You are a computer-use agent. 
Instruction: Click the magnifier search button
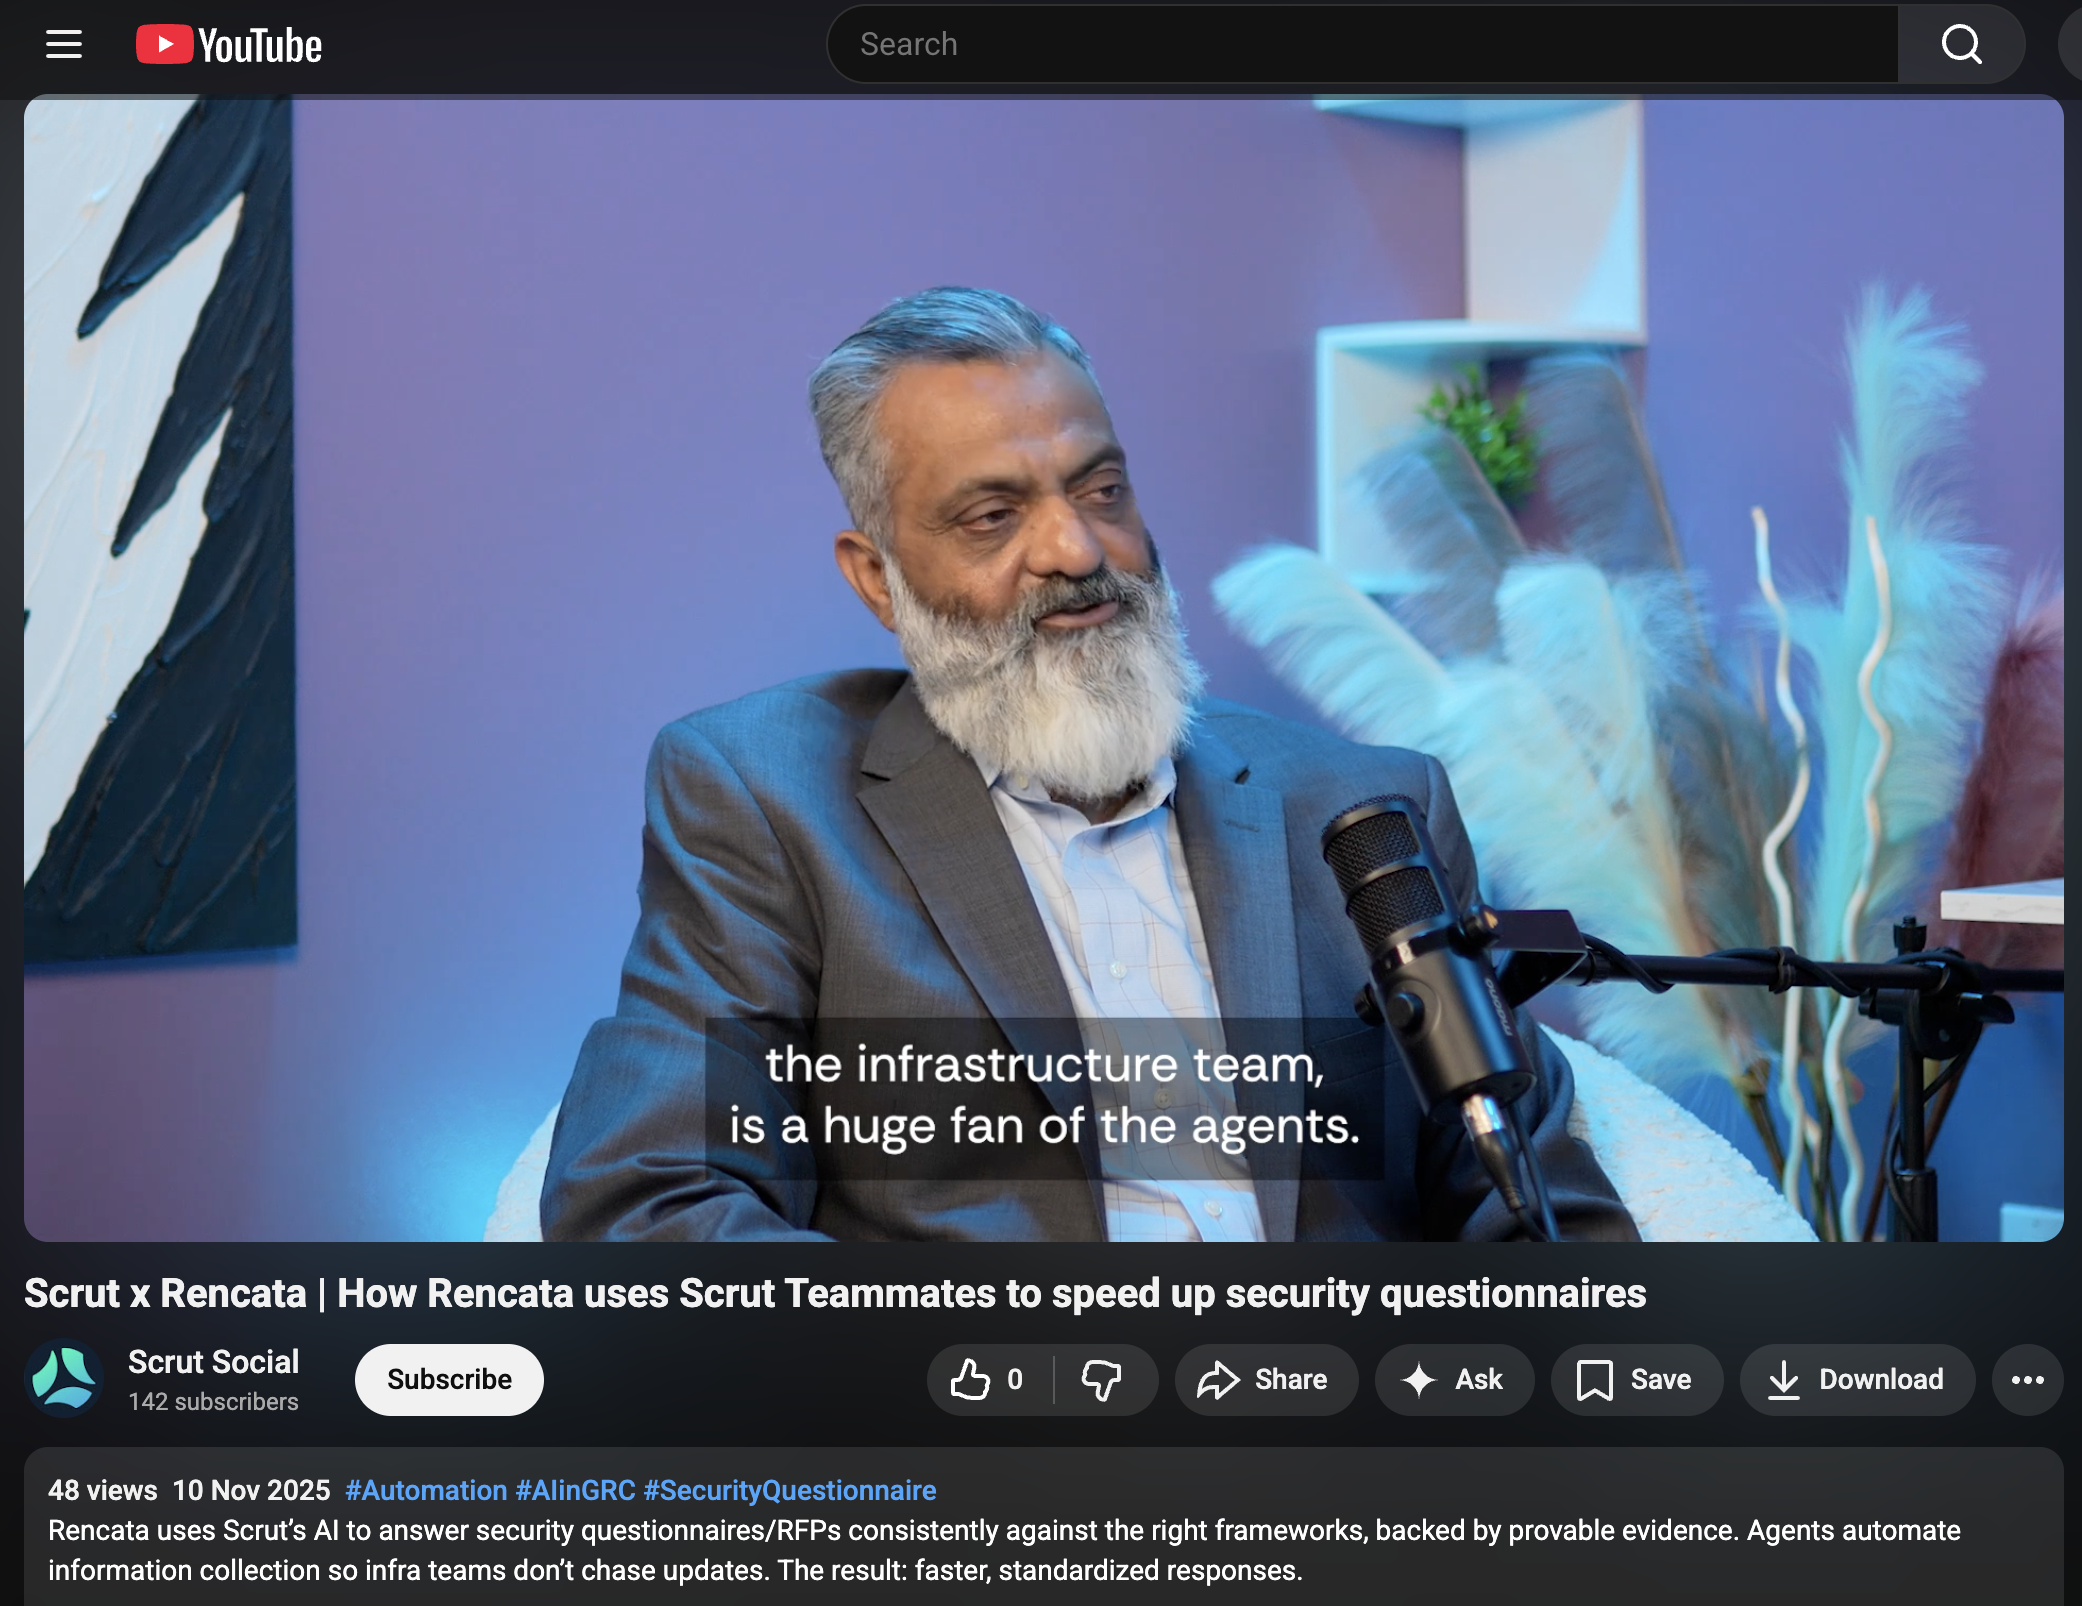coord(1961,44)
